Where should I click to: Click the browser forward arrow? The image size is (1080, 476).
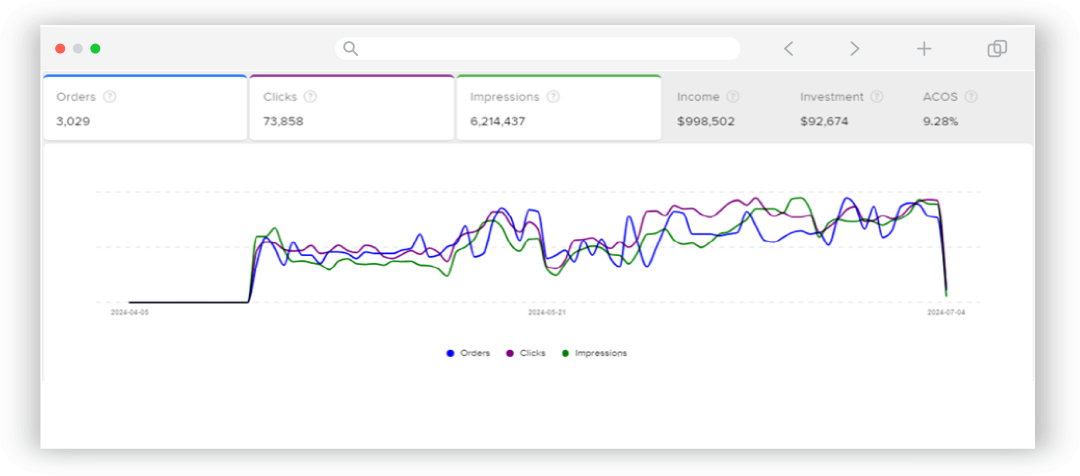854,49
